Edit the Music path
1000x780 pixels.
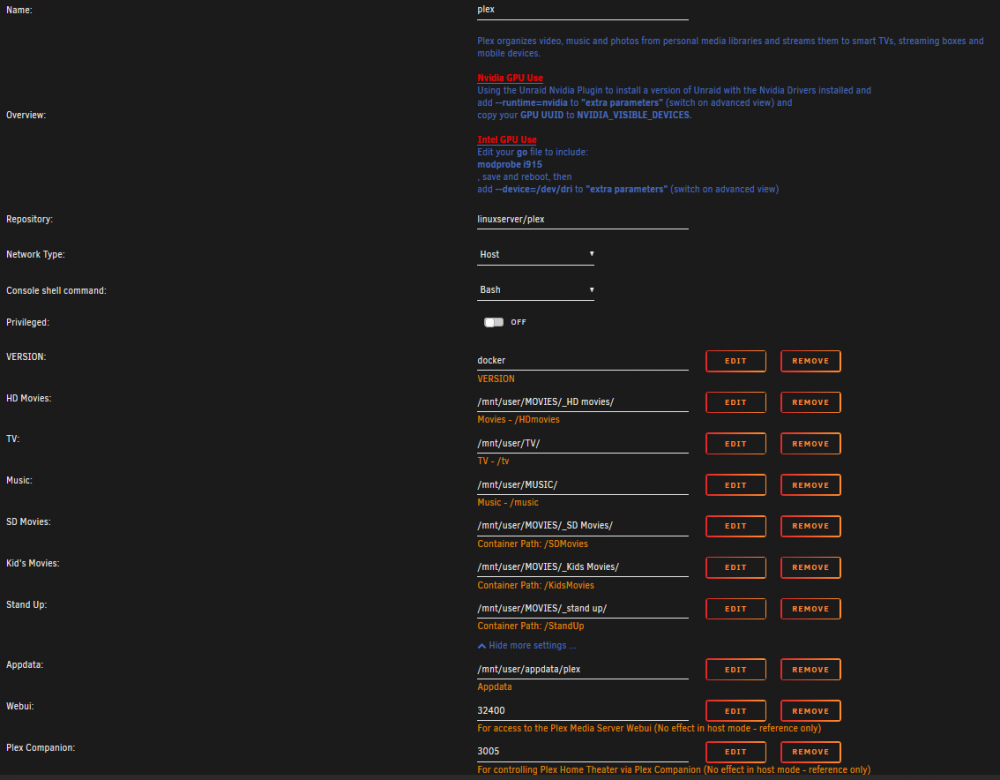(x=735, y=485)
